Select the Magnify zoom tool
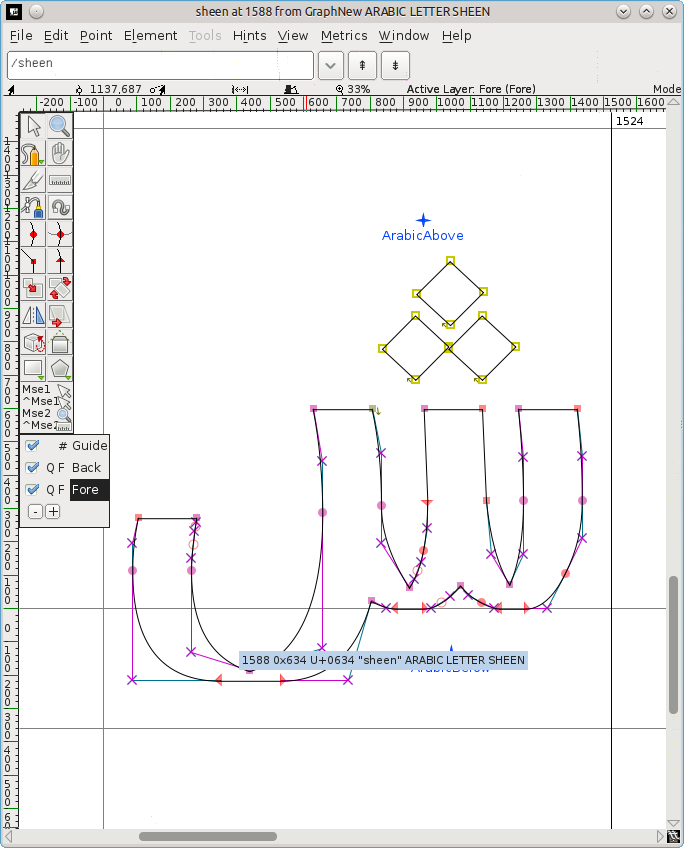 (x=60, y=126)
